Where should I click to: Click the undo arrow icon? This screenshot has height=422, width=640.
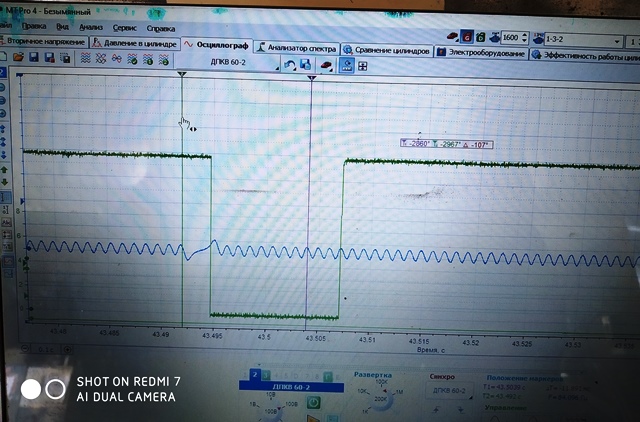[290, 65]
